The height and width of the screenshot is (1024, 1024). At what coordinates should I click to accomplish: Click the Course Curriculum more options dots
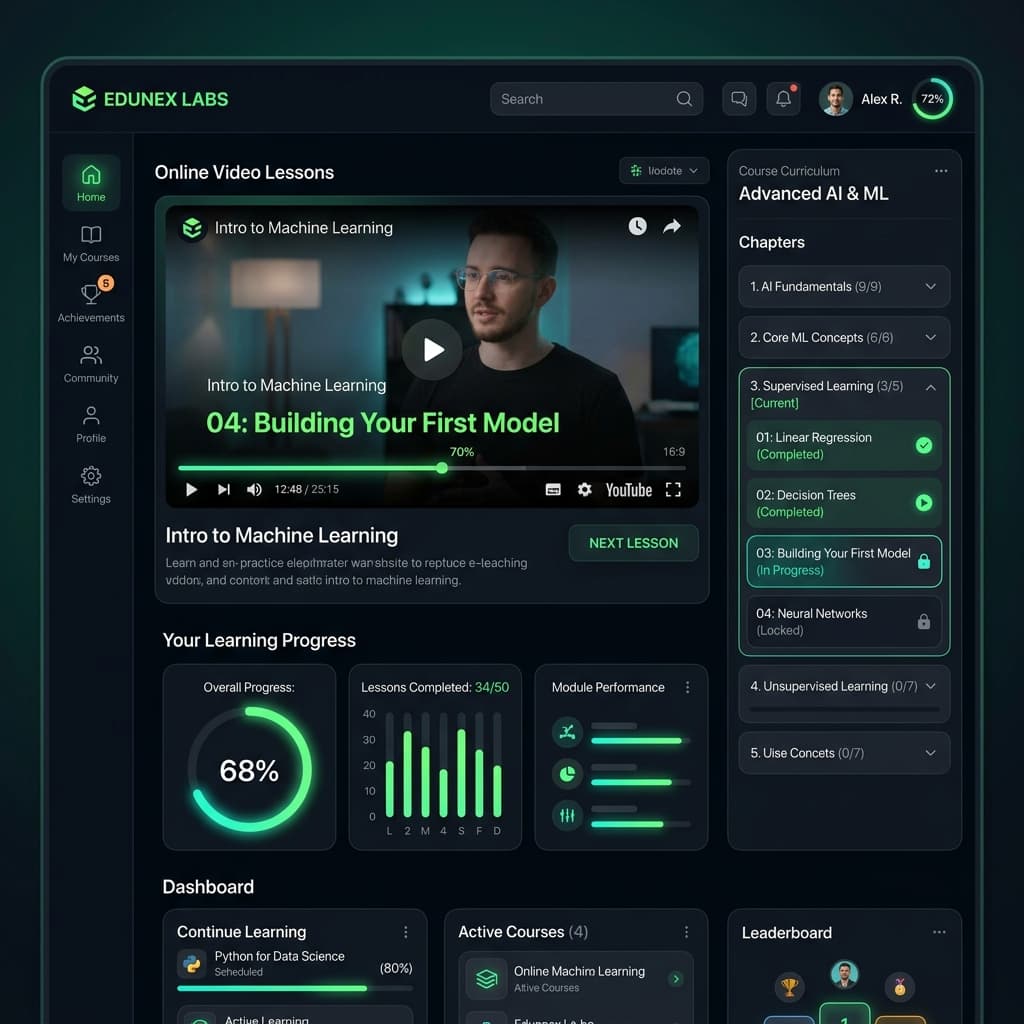pyautogui.click(x=940, y=171)
